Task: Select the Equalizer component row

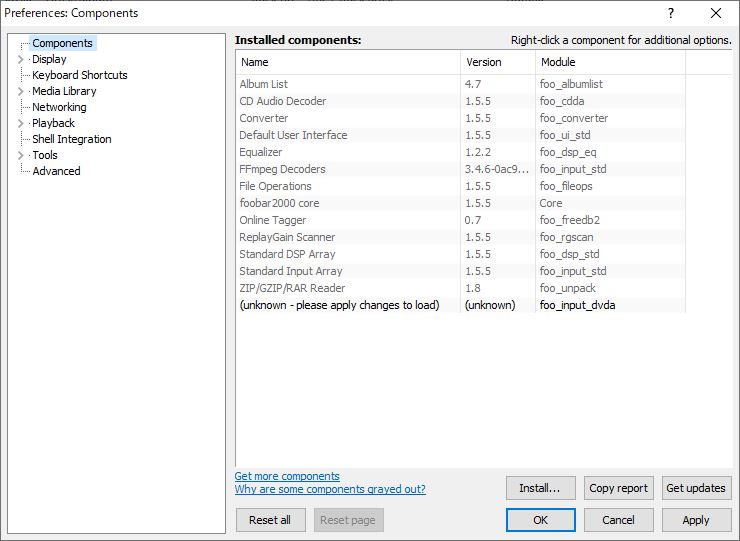Action: point(461,152)
